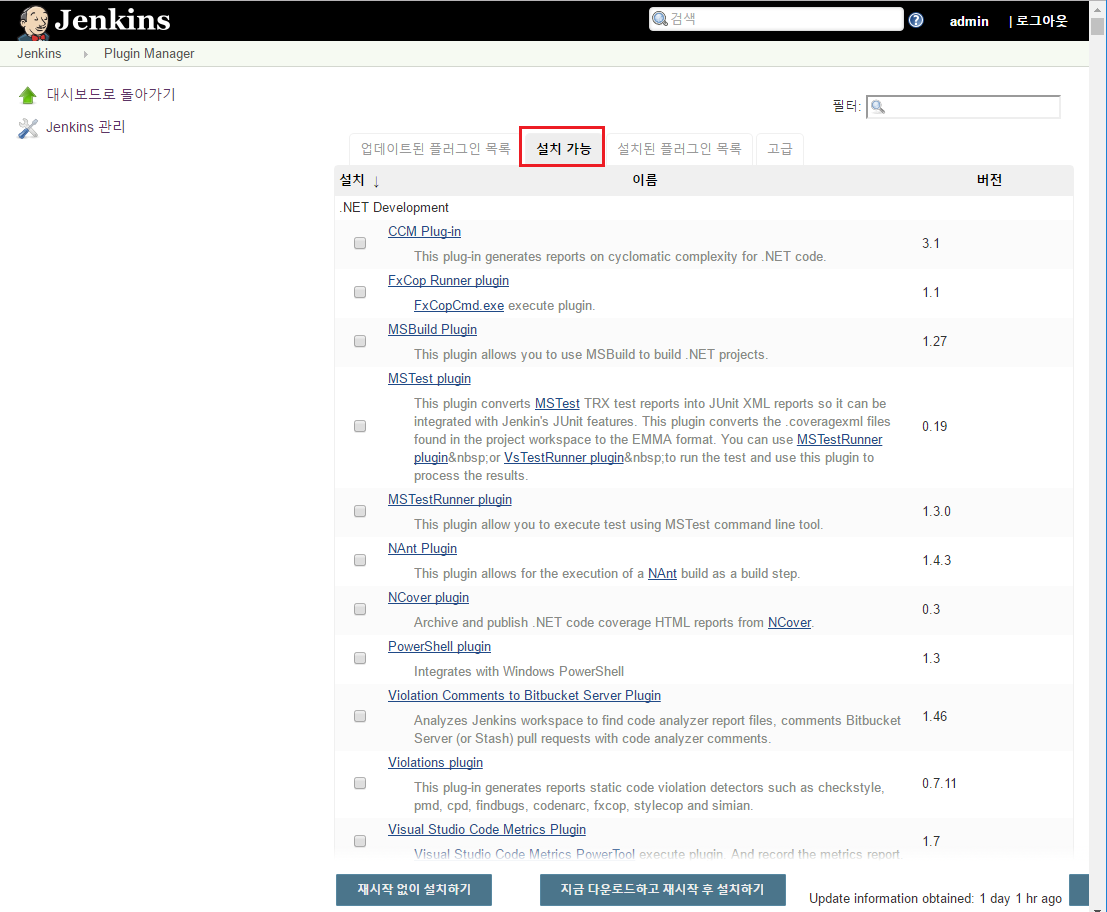
Task: Click 로그아웃 to log out
Action: point(1041,21)
